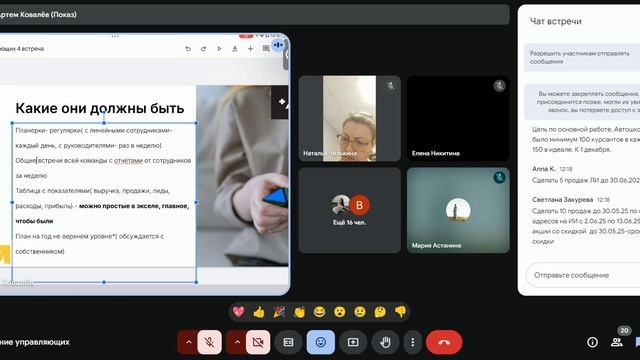
Task: Click slide line Общие встречи всей команды
Action: [103, 161]
